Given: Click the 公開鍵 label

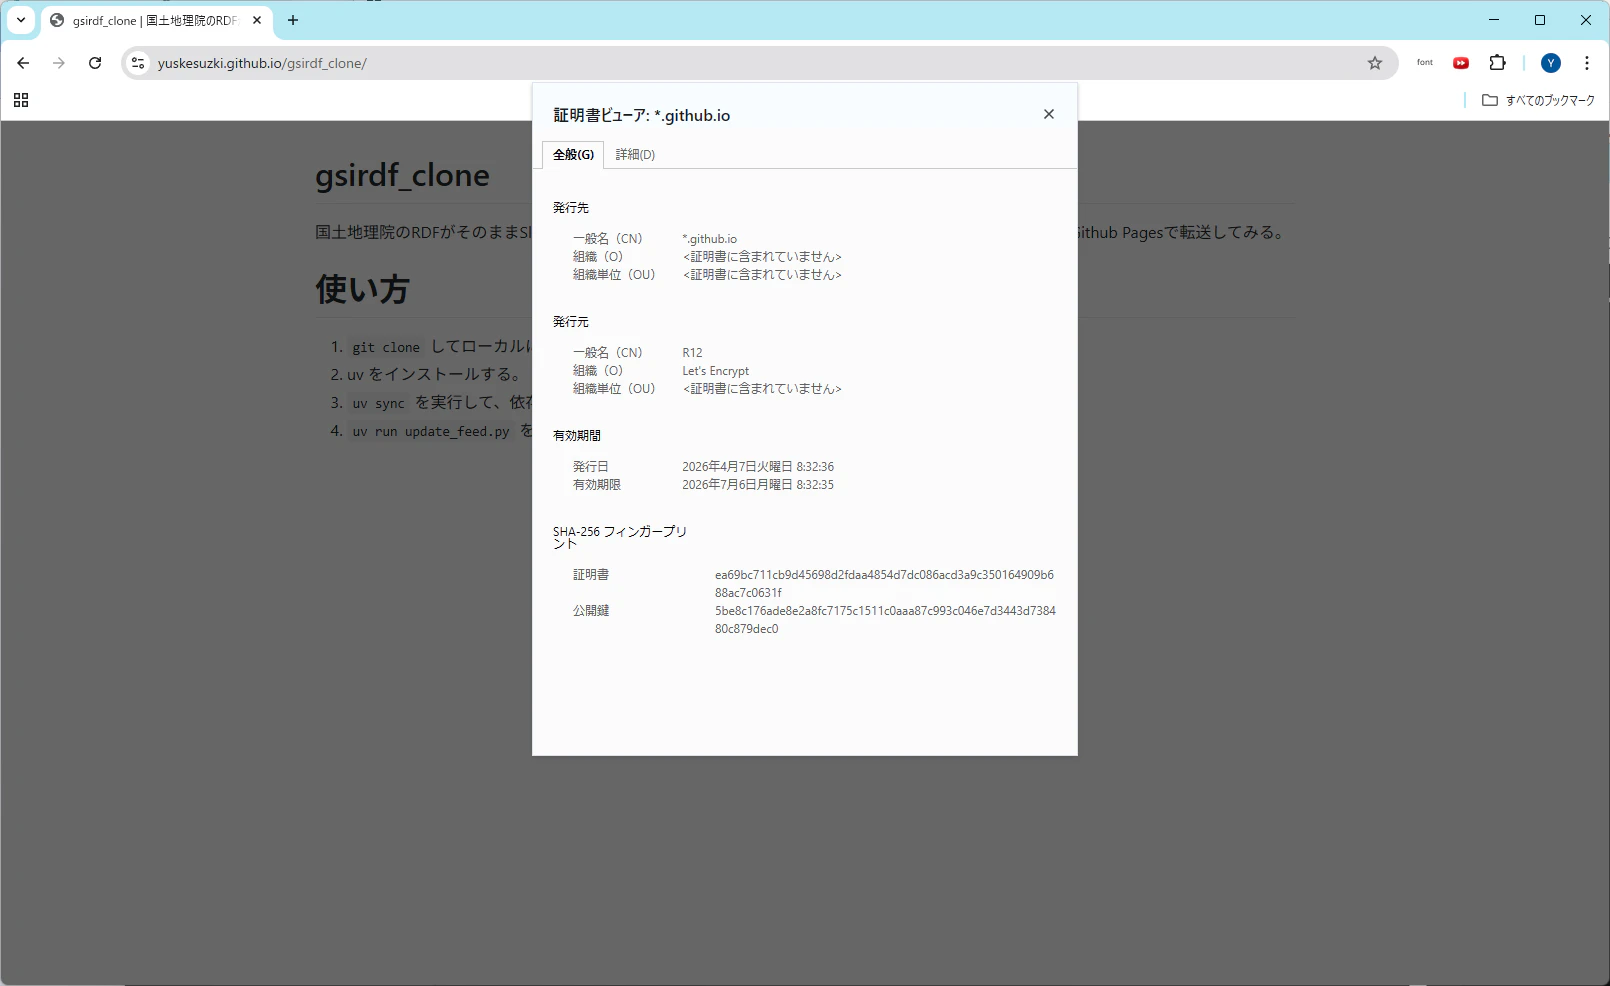Looking at the screenshot, I should tap(591, 611).
